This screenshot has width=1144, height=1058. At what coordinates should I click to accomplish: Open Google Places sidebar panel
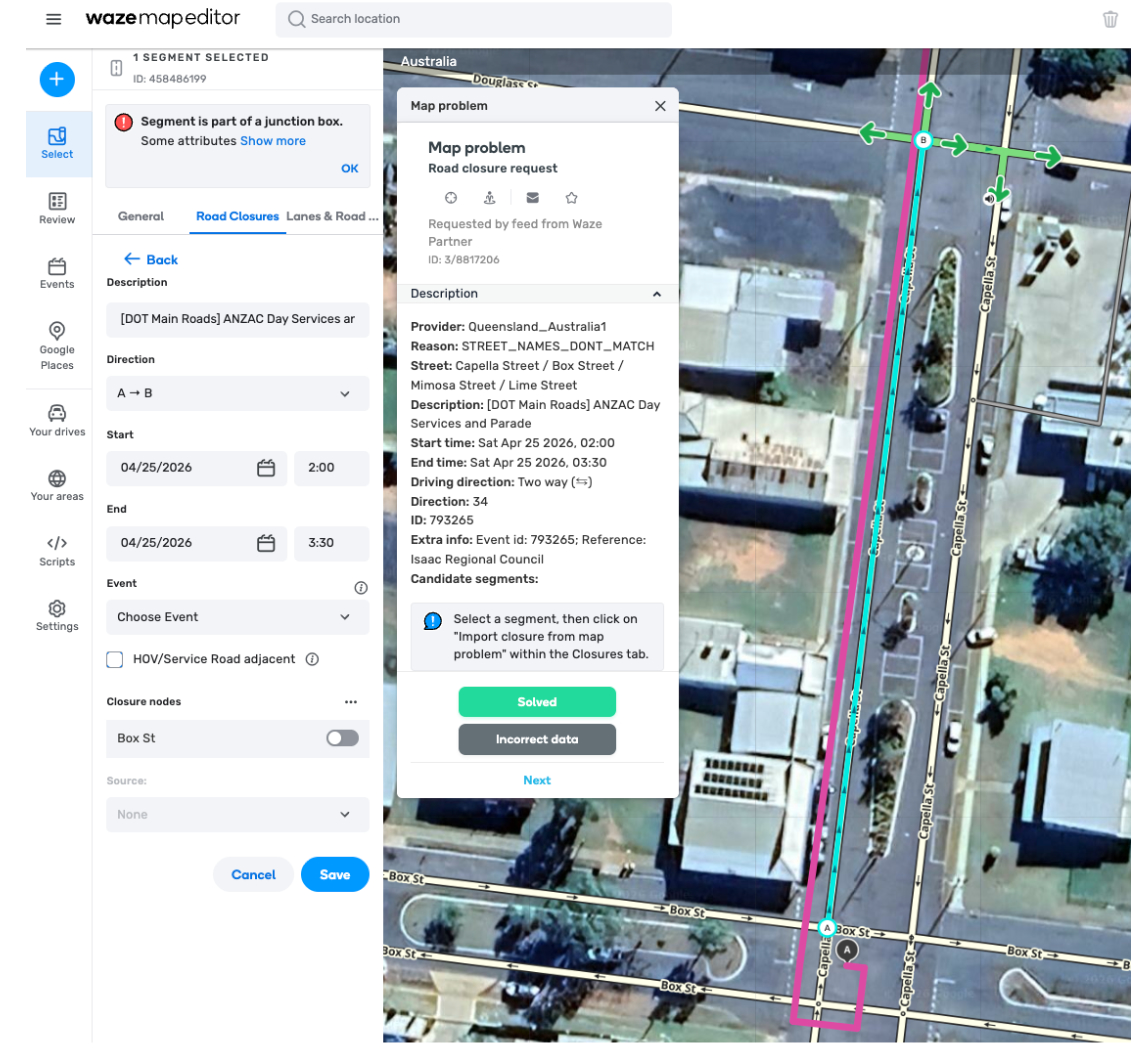click(57, 346)
